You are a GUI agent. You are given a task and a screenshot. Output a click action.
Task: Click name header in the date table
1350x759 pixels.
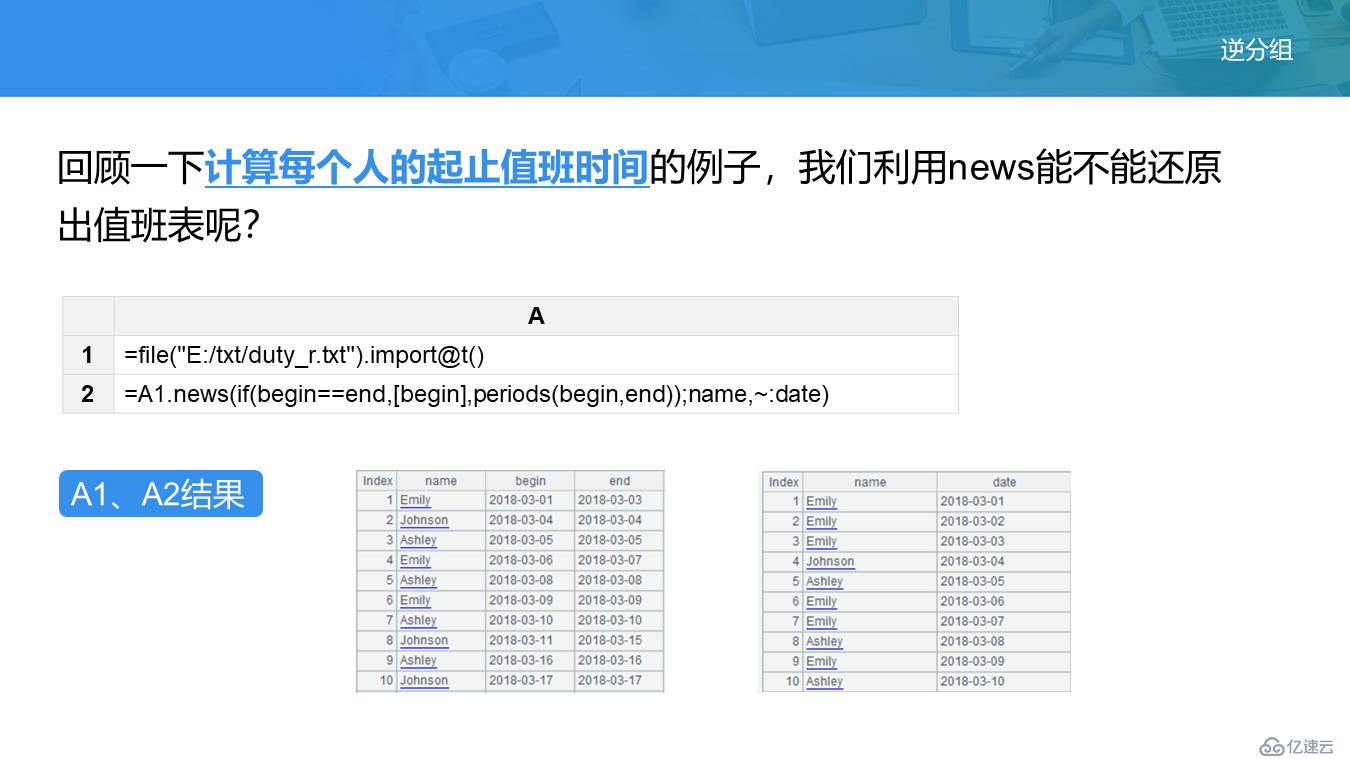[x=870, y=482]
